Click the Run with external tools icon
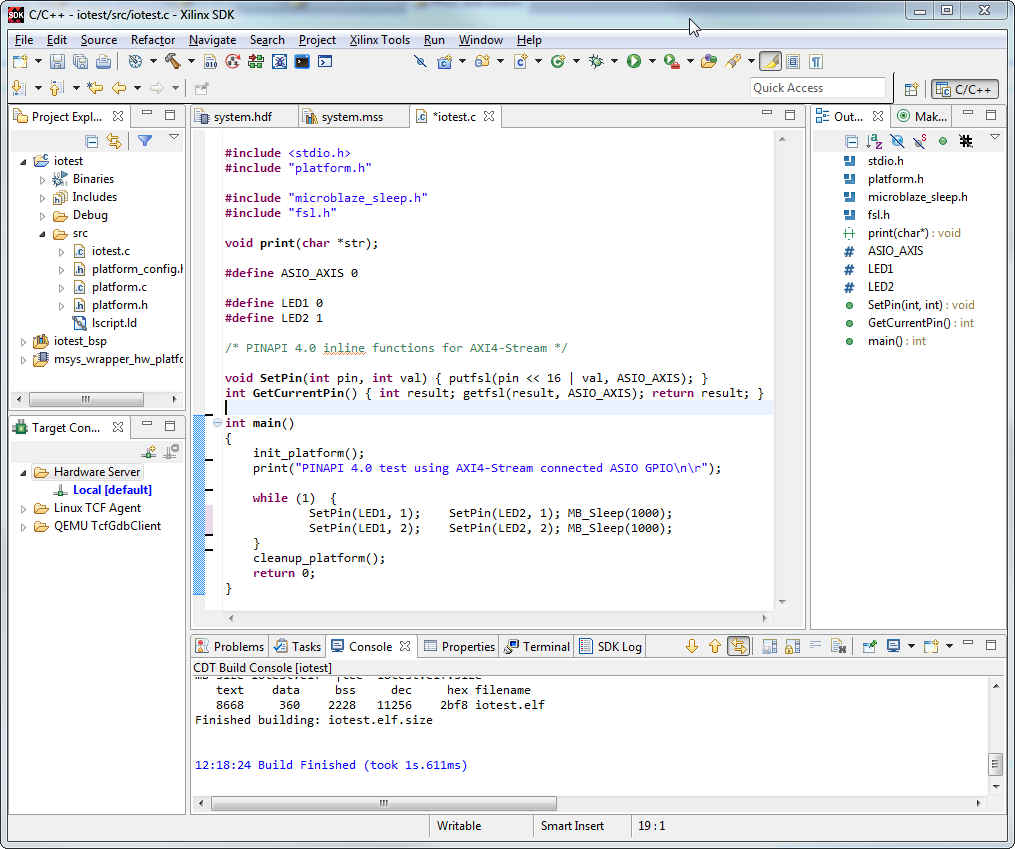 tap(671, 61)
